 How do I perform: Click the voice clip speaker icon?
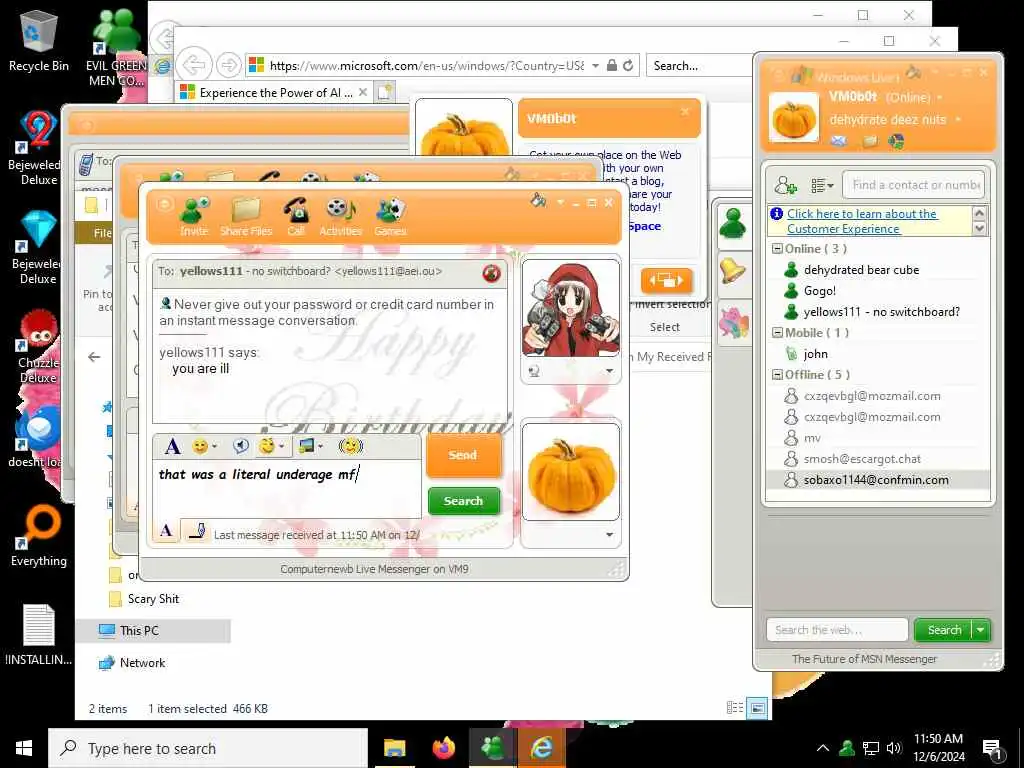[241, 446]
